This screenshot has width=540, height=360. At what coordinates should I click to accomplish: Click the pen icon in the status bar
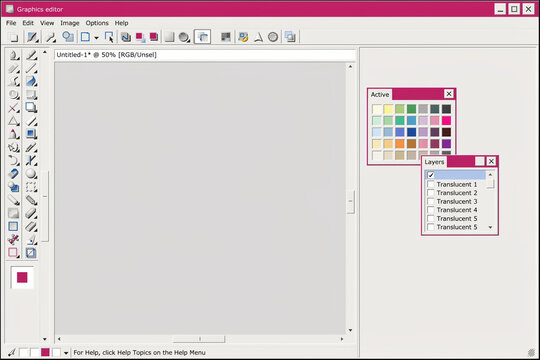point(12,352)
